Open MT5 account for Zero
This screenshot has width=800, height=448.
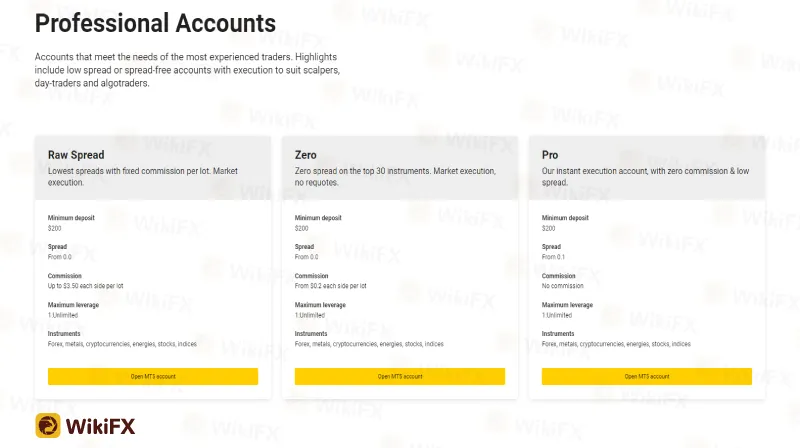click(400, 377)
